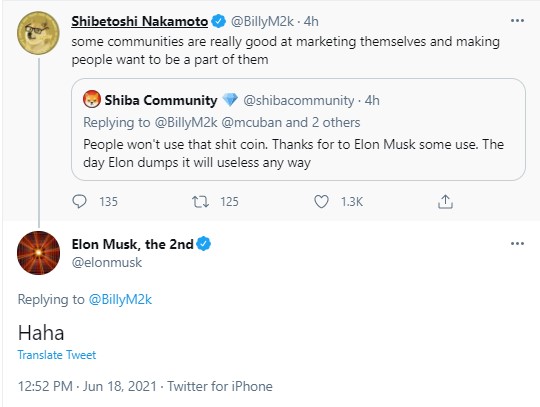Open Elon Musk's profile picture

point(38,253)
